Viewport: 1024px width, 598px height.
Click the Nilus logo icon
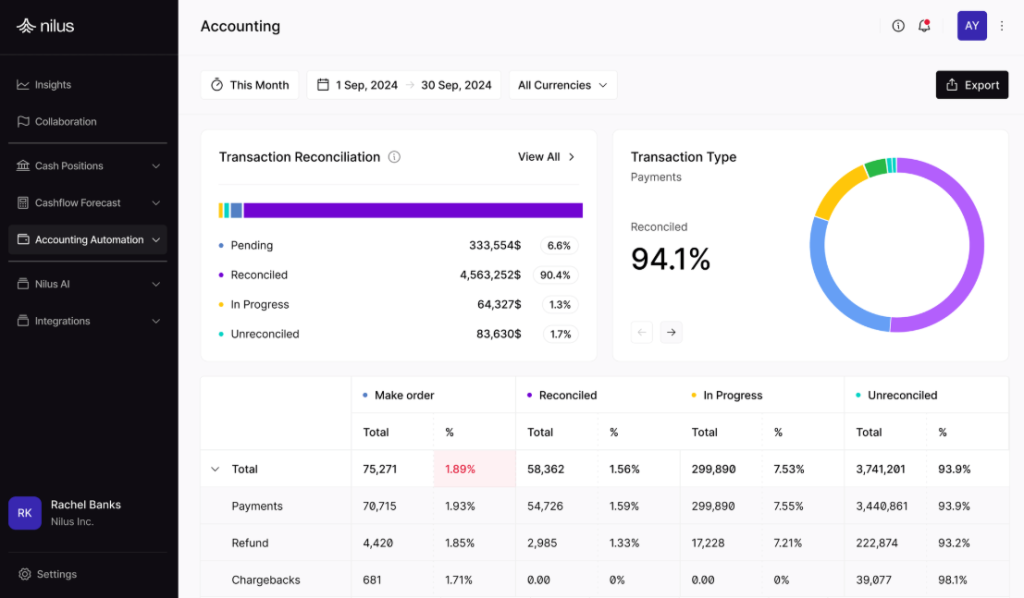[x=26, y=26]
